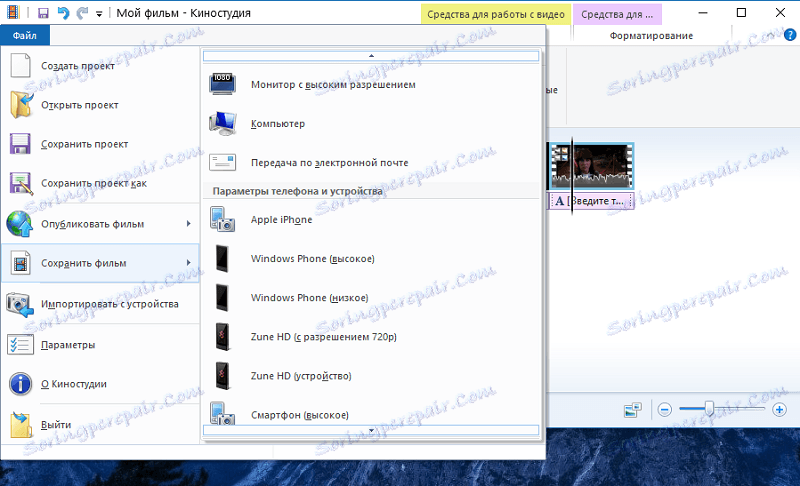Select Zune HD (устройство) preset
The height and width of the screenshot is (486, 800).
click(x=371, y=376)
